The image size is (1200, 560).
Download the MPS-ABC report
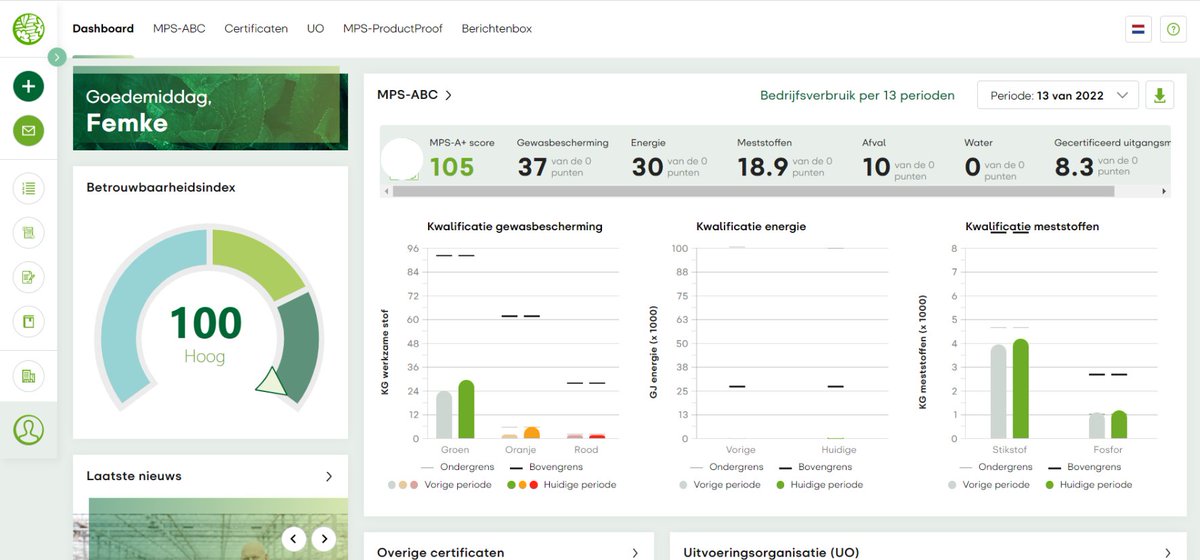tap(1159, 95)
